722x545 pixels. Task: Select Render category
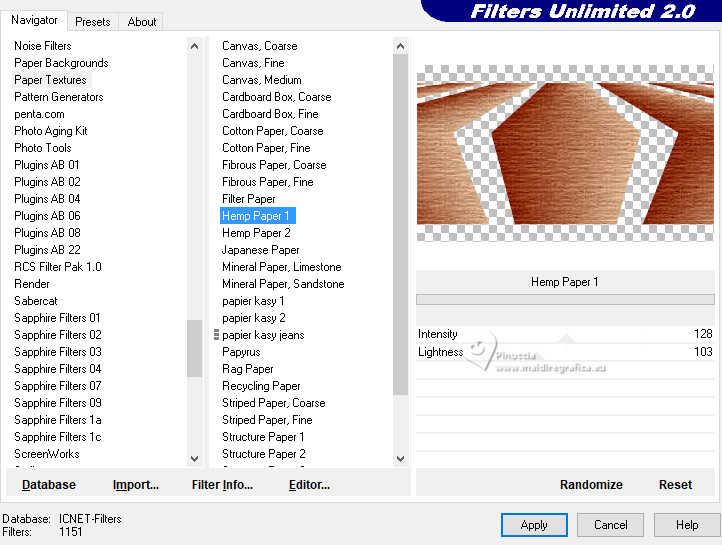32,284
